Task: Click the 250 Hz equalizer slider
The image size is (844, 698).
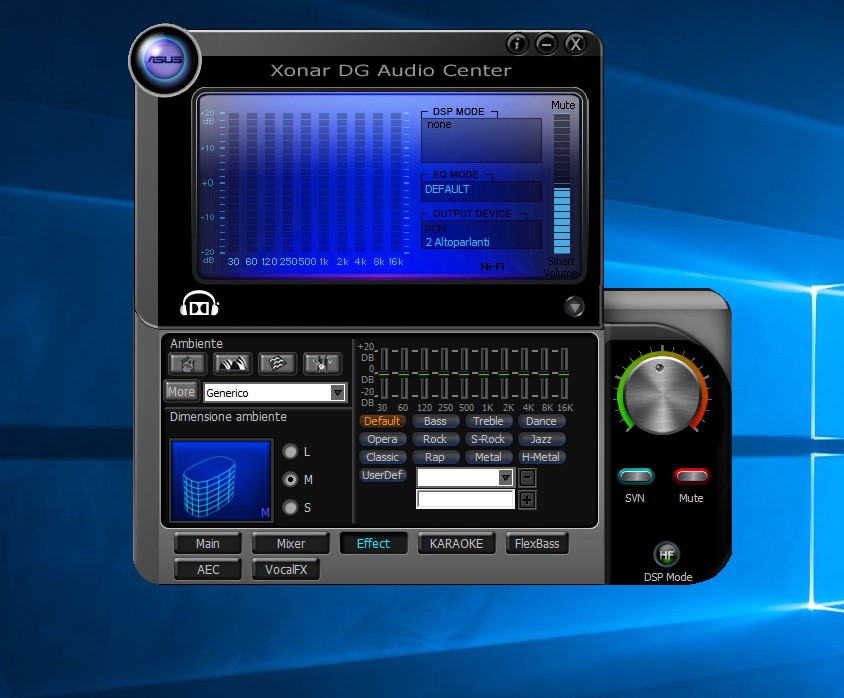Action: [444, 373]
